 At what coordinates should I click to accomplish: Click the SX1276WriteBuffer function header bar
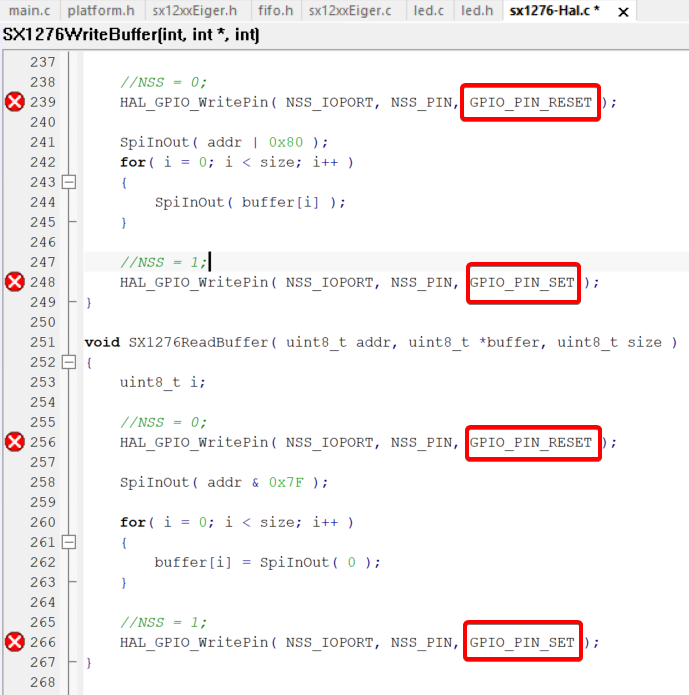130,35
